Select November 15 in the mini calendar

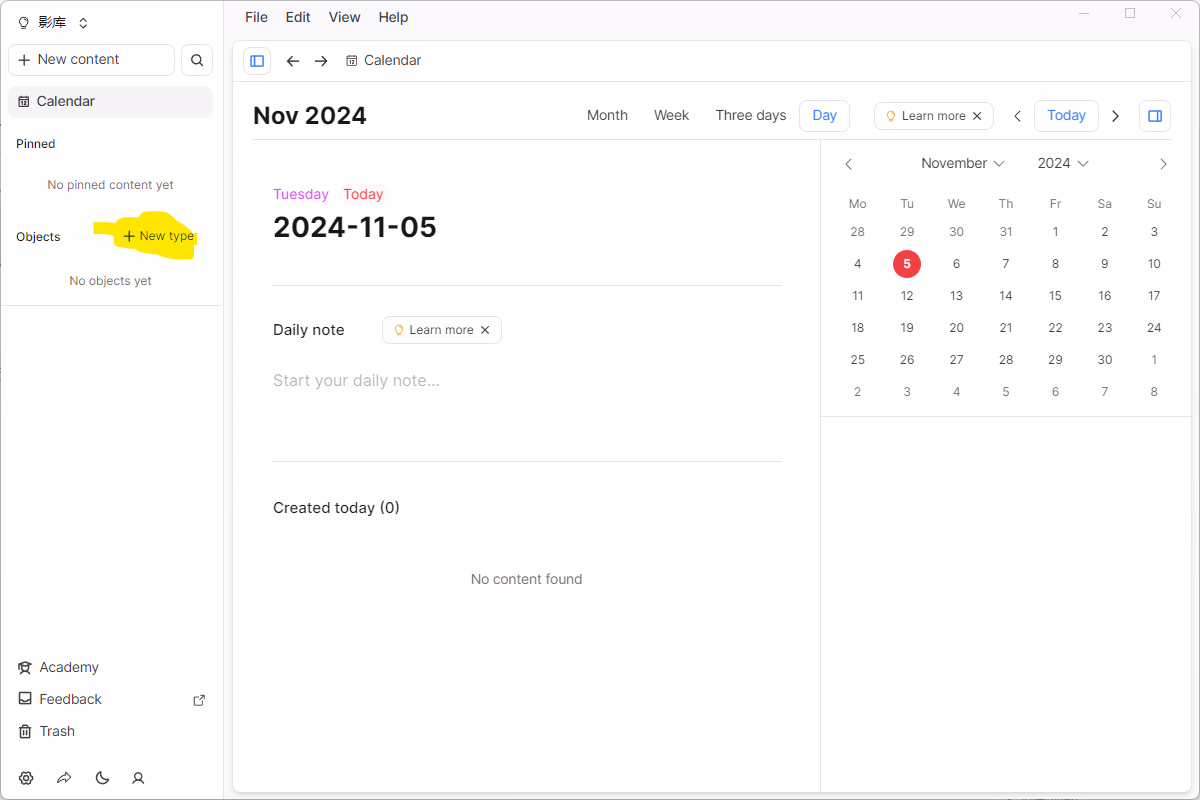point(1055,296)
